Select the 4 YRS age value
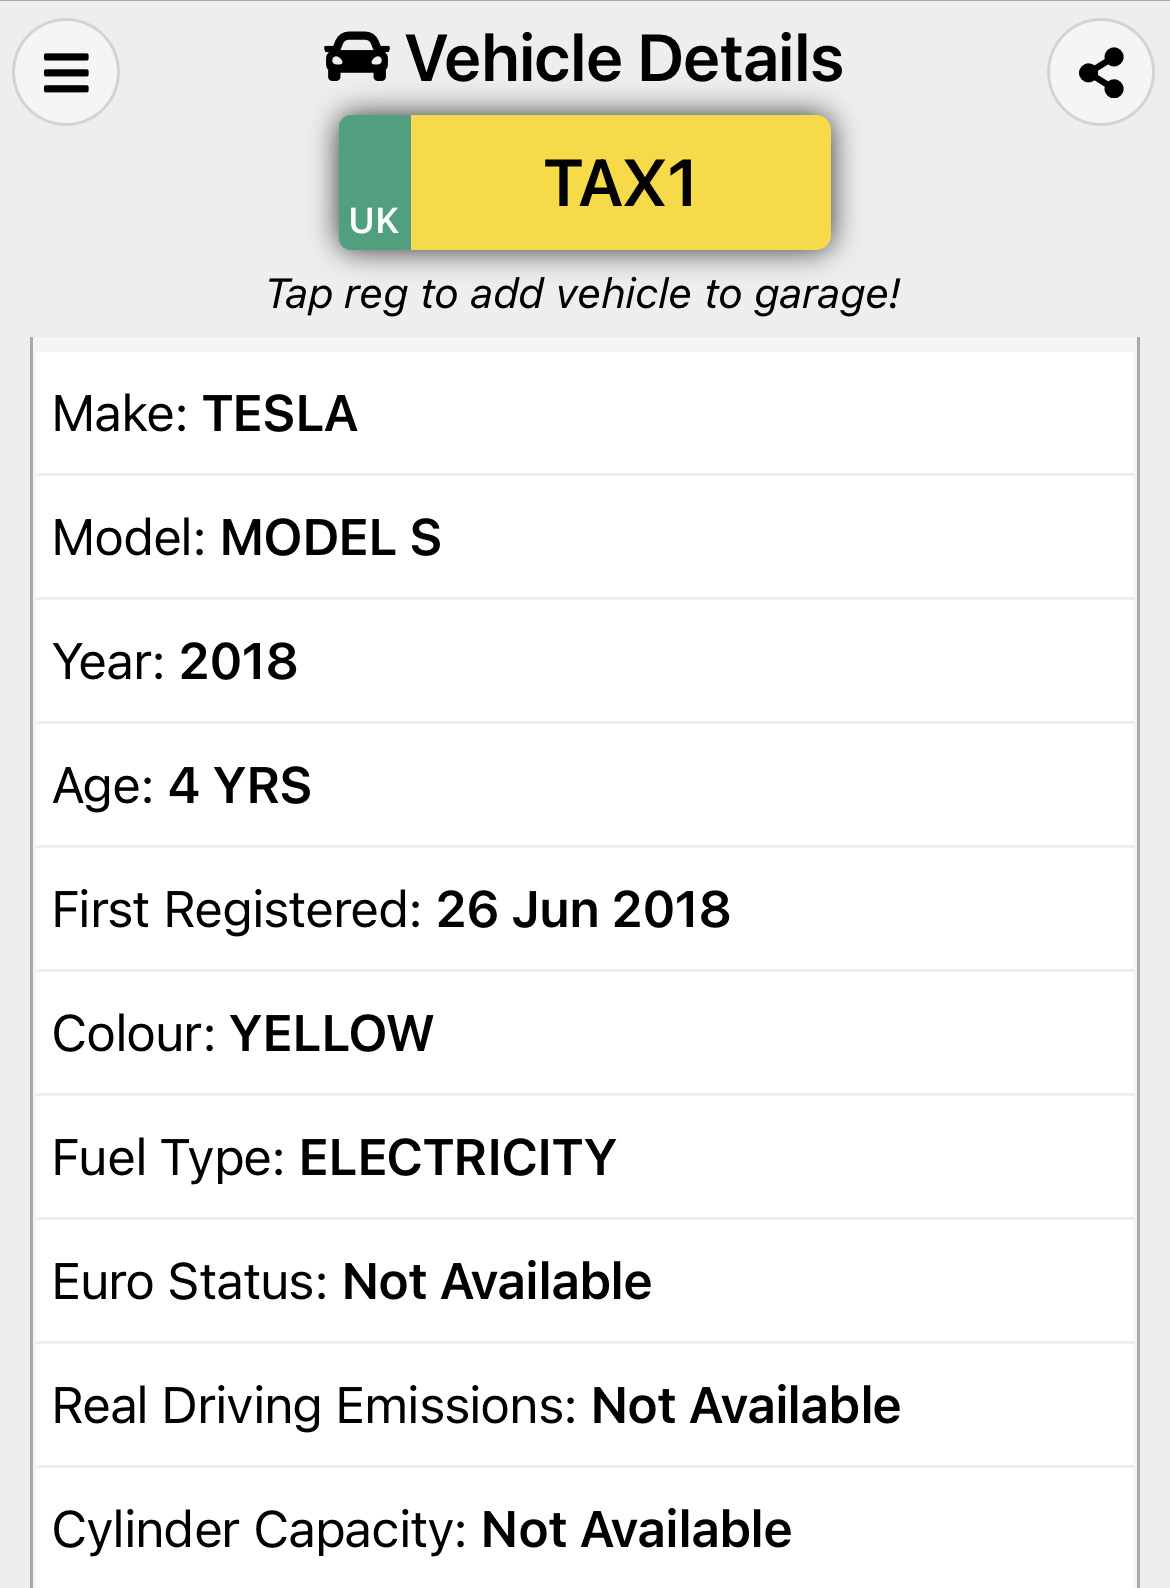This screenshot has width=1170, height=1588. [240, 786]
